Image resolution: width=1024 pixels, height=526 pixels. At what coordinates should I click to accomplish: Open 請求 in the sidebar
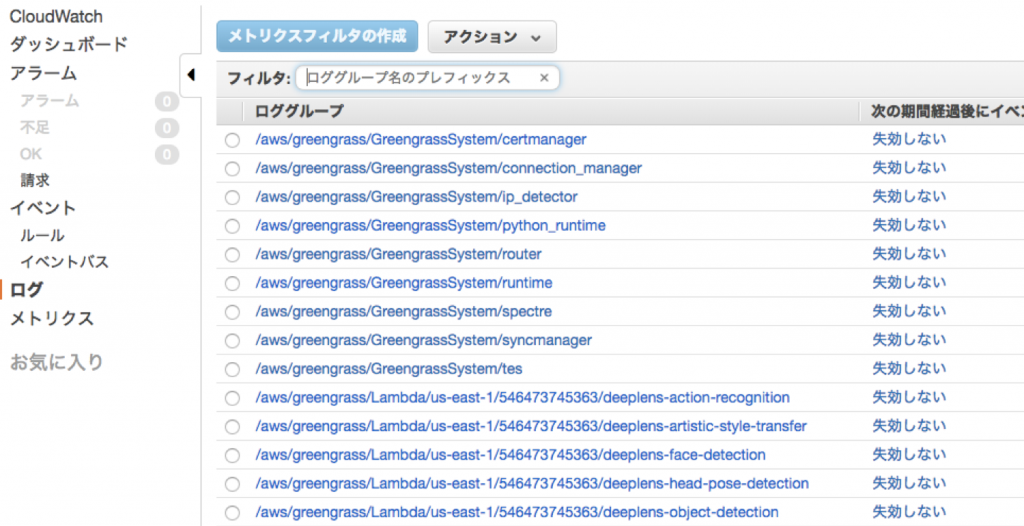pos(35,180)
